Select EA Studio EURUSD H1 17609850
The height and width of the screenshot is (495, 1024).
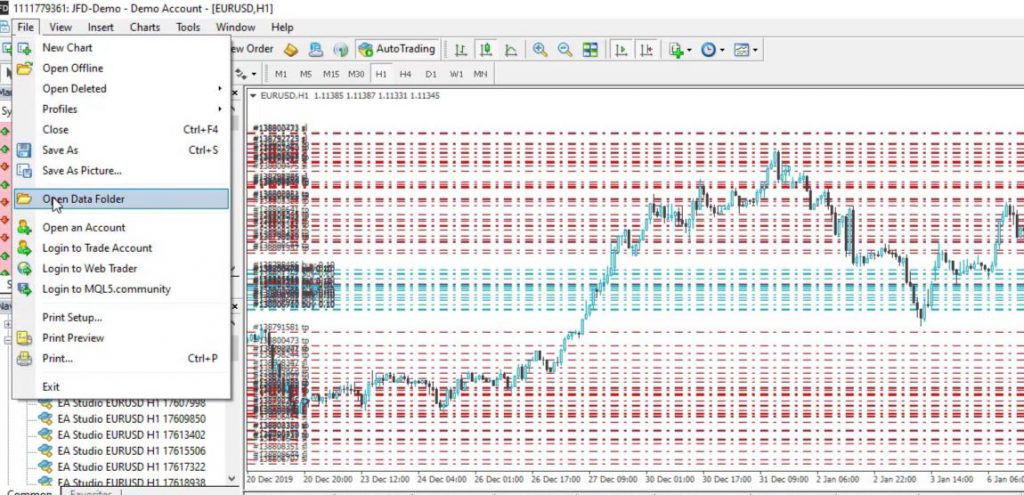pos(131,419)
